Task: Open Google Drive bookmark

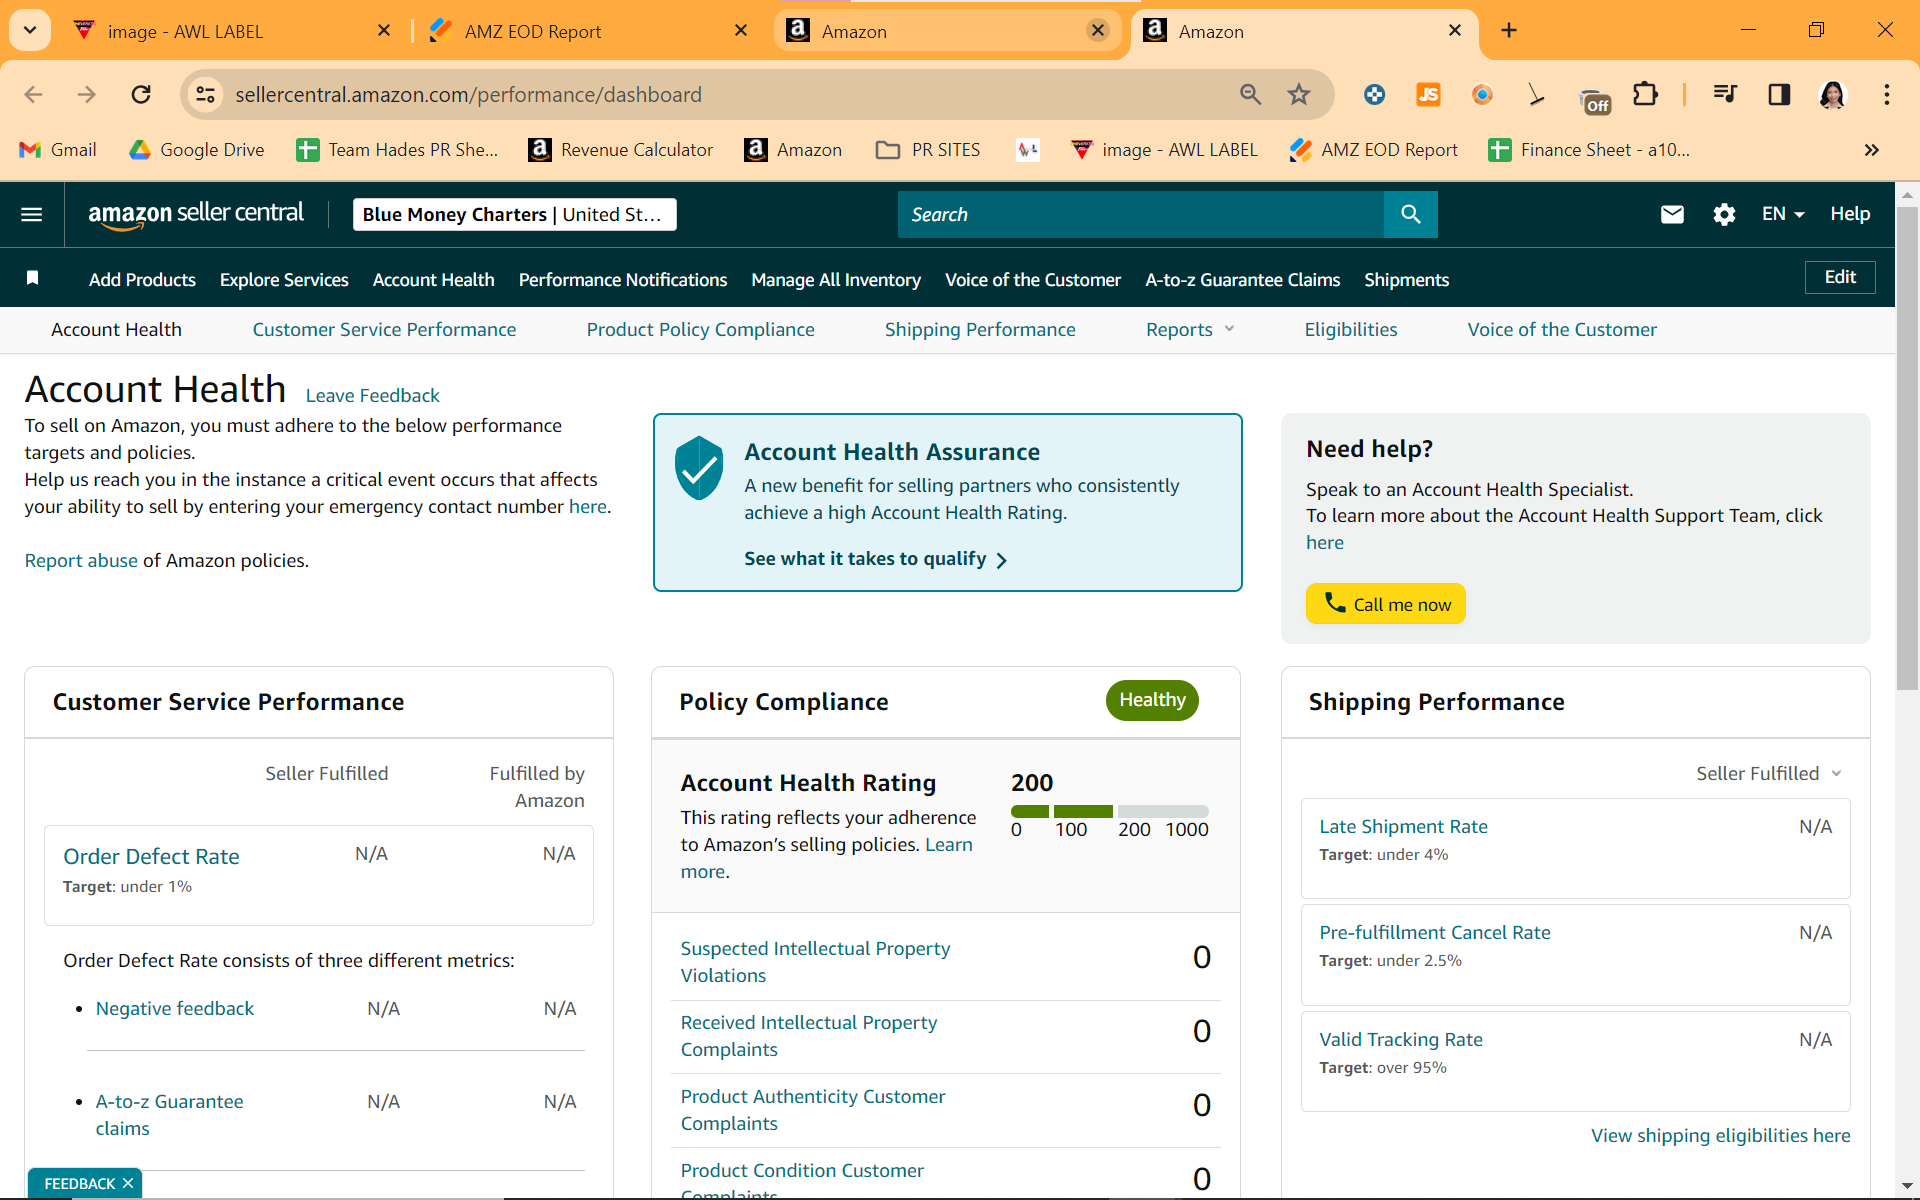Action: pyautogui.click(x=197, y=150)
